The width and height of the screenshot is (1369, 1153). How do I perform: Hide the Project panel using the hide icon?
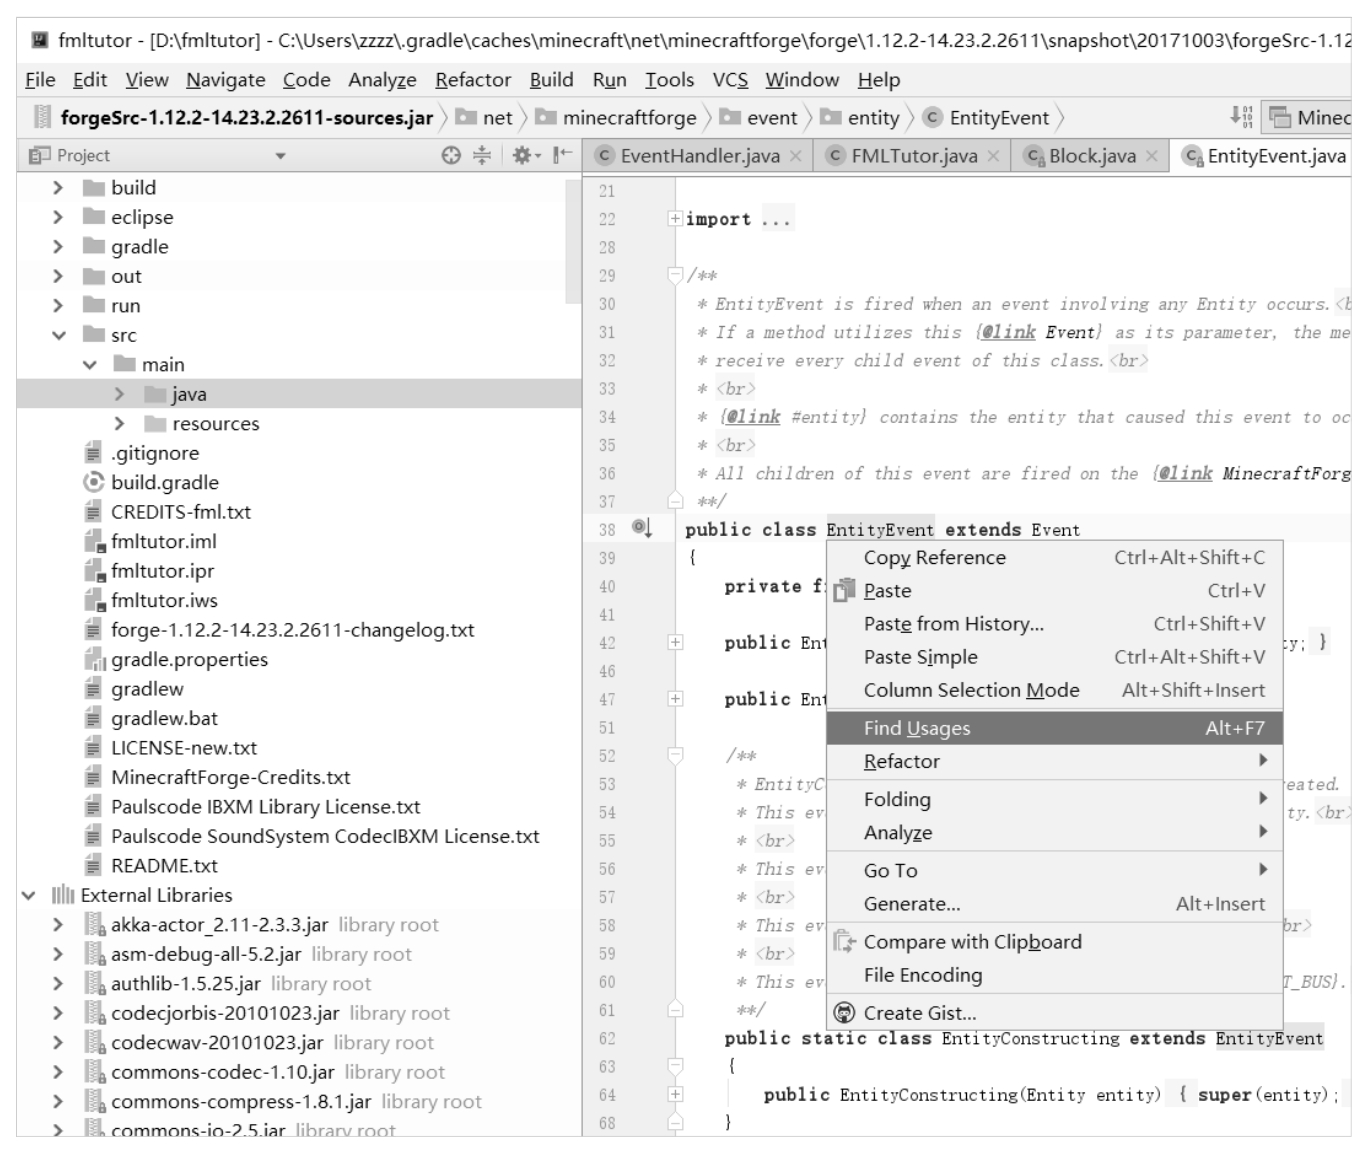(x=563, y=155)
